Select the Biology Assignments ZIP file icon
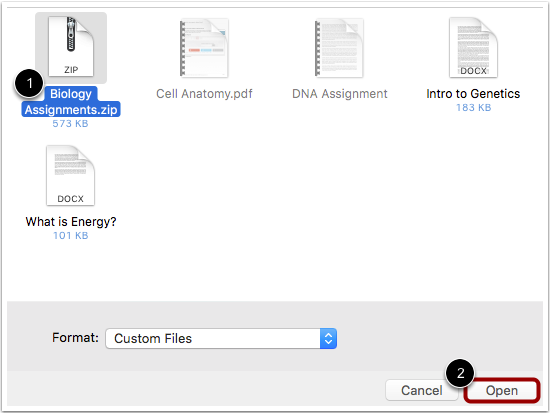The image size is (550, 413). (71, 47)
